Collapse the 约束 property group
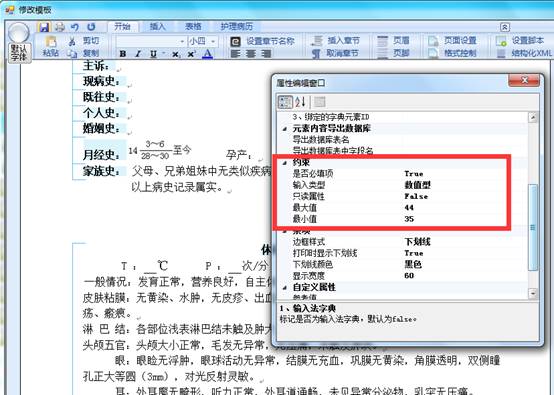This screenshot has height=395, width=554. (284, 163)
